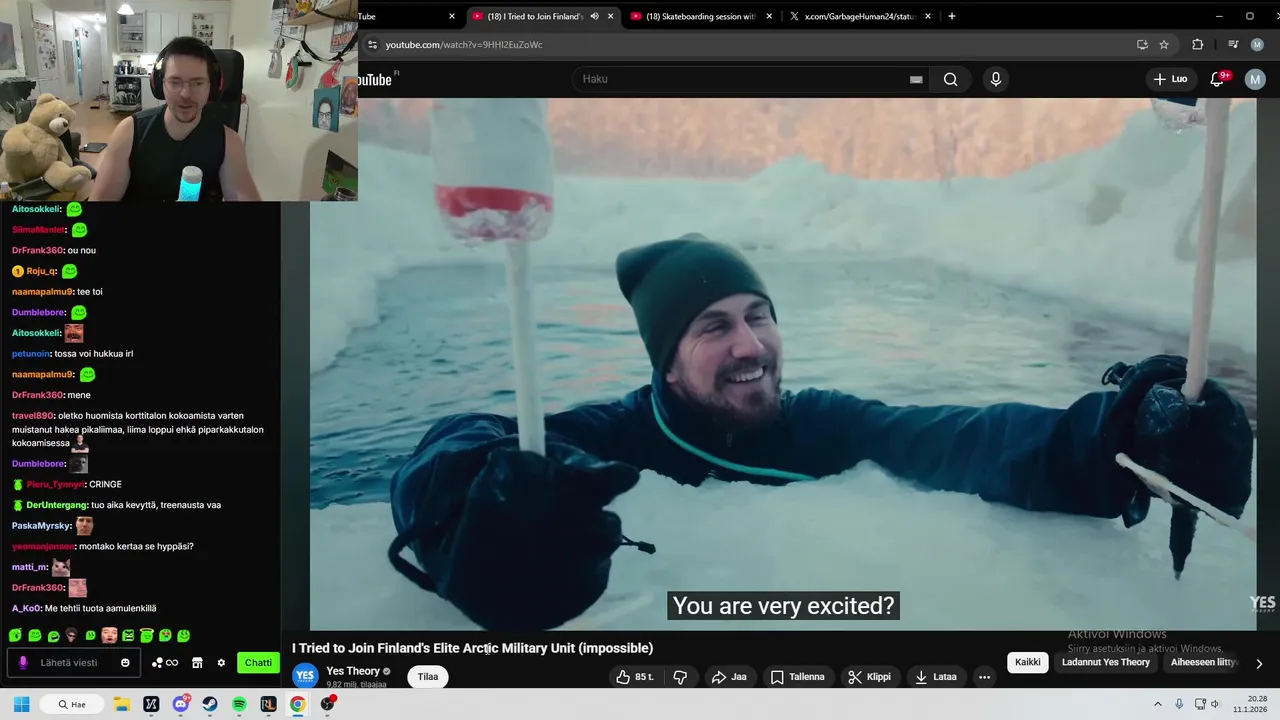This screenshot has height=720, width=1280.
Task: Open the Chrome profile avatar
Action: 1257,45
